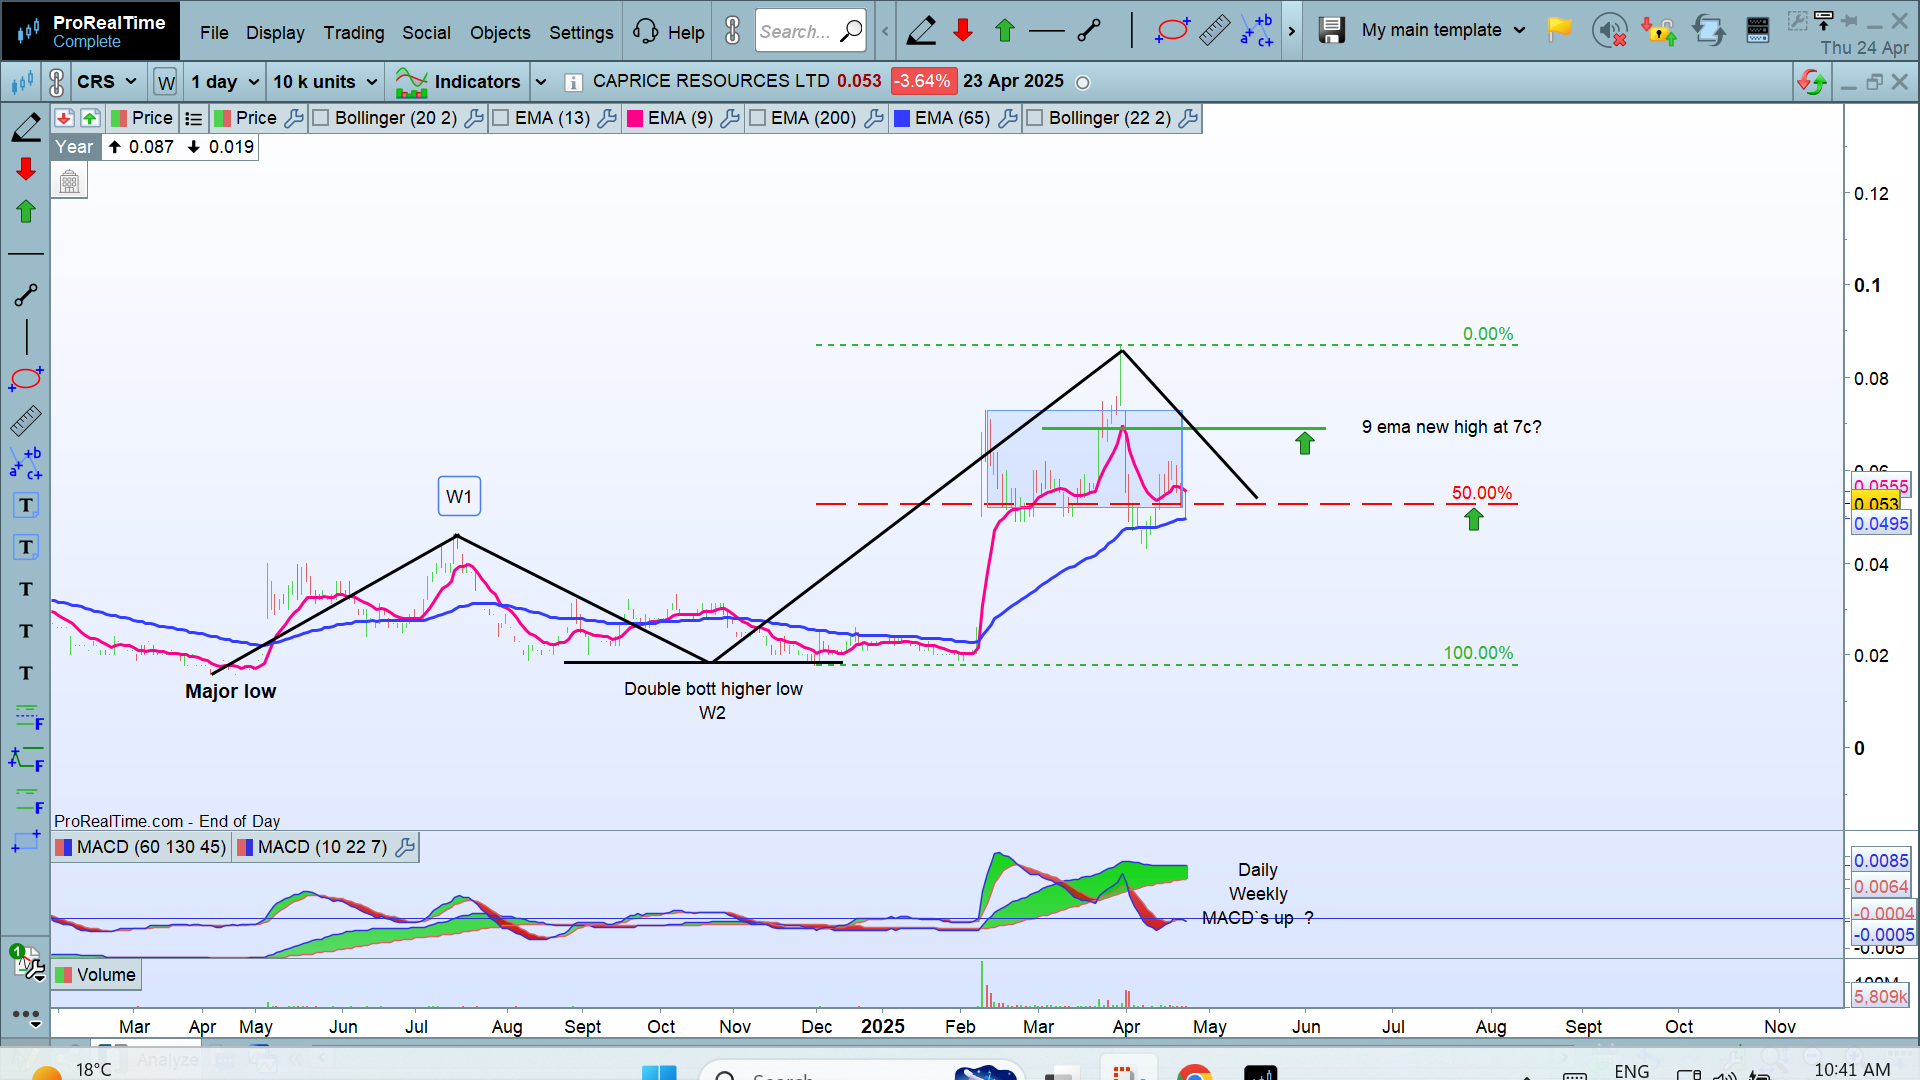Click the ProRealTime search field

(x=810, y=31)
